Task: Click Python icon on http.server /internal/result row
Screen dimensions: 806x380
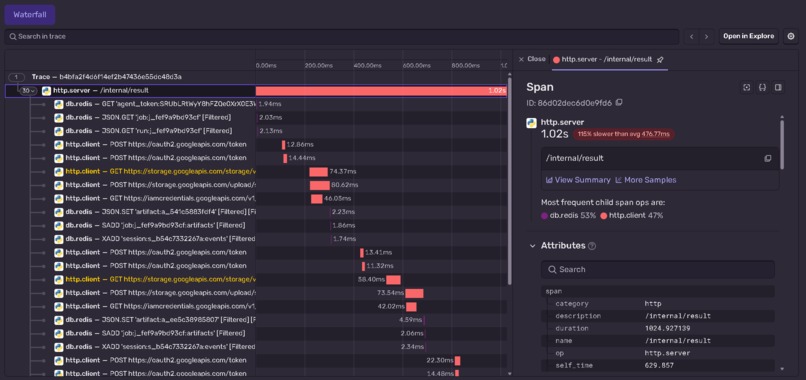Action: [x=46, y=91]
